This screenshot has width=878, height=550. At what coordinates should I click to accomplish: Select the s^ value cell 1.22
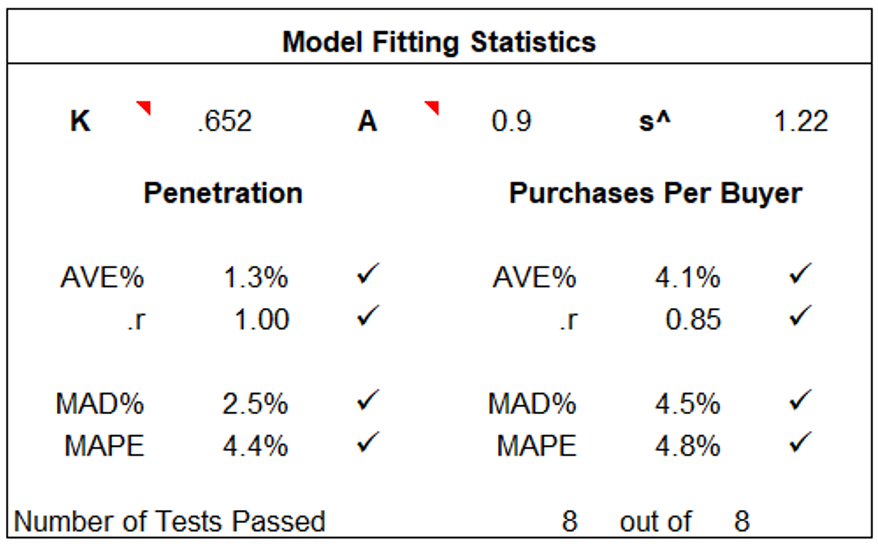coord(800,122)
